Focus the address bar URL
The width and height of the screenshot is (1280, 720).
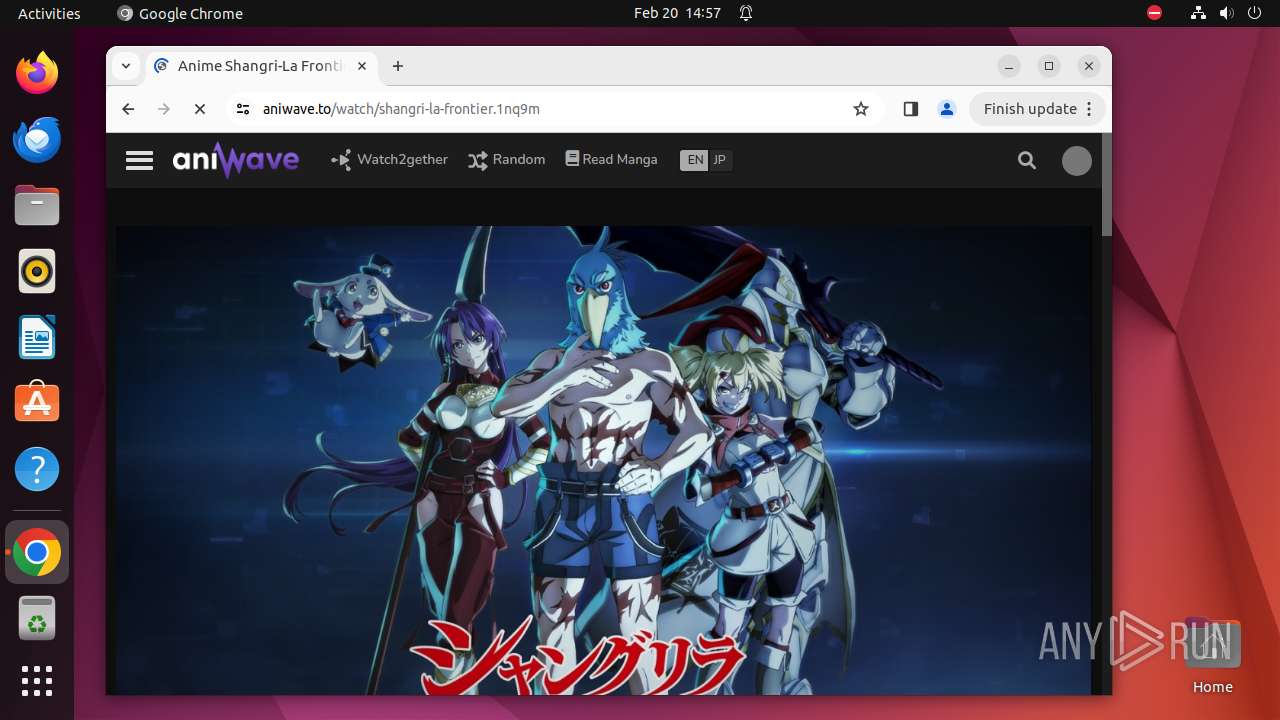pos(401,109)
